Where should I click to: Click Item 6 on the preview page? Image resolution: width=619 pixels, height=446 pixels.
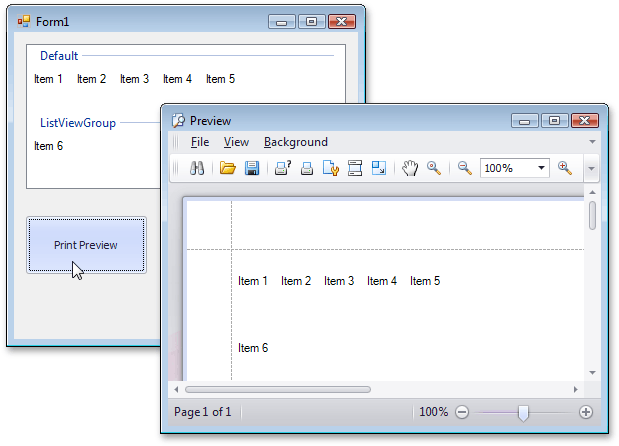coord(253,348)
